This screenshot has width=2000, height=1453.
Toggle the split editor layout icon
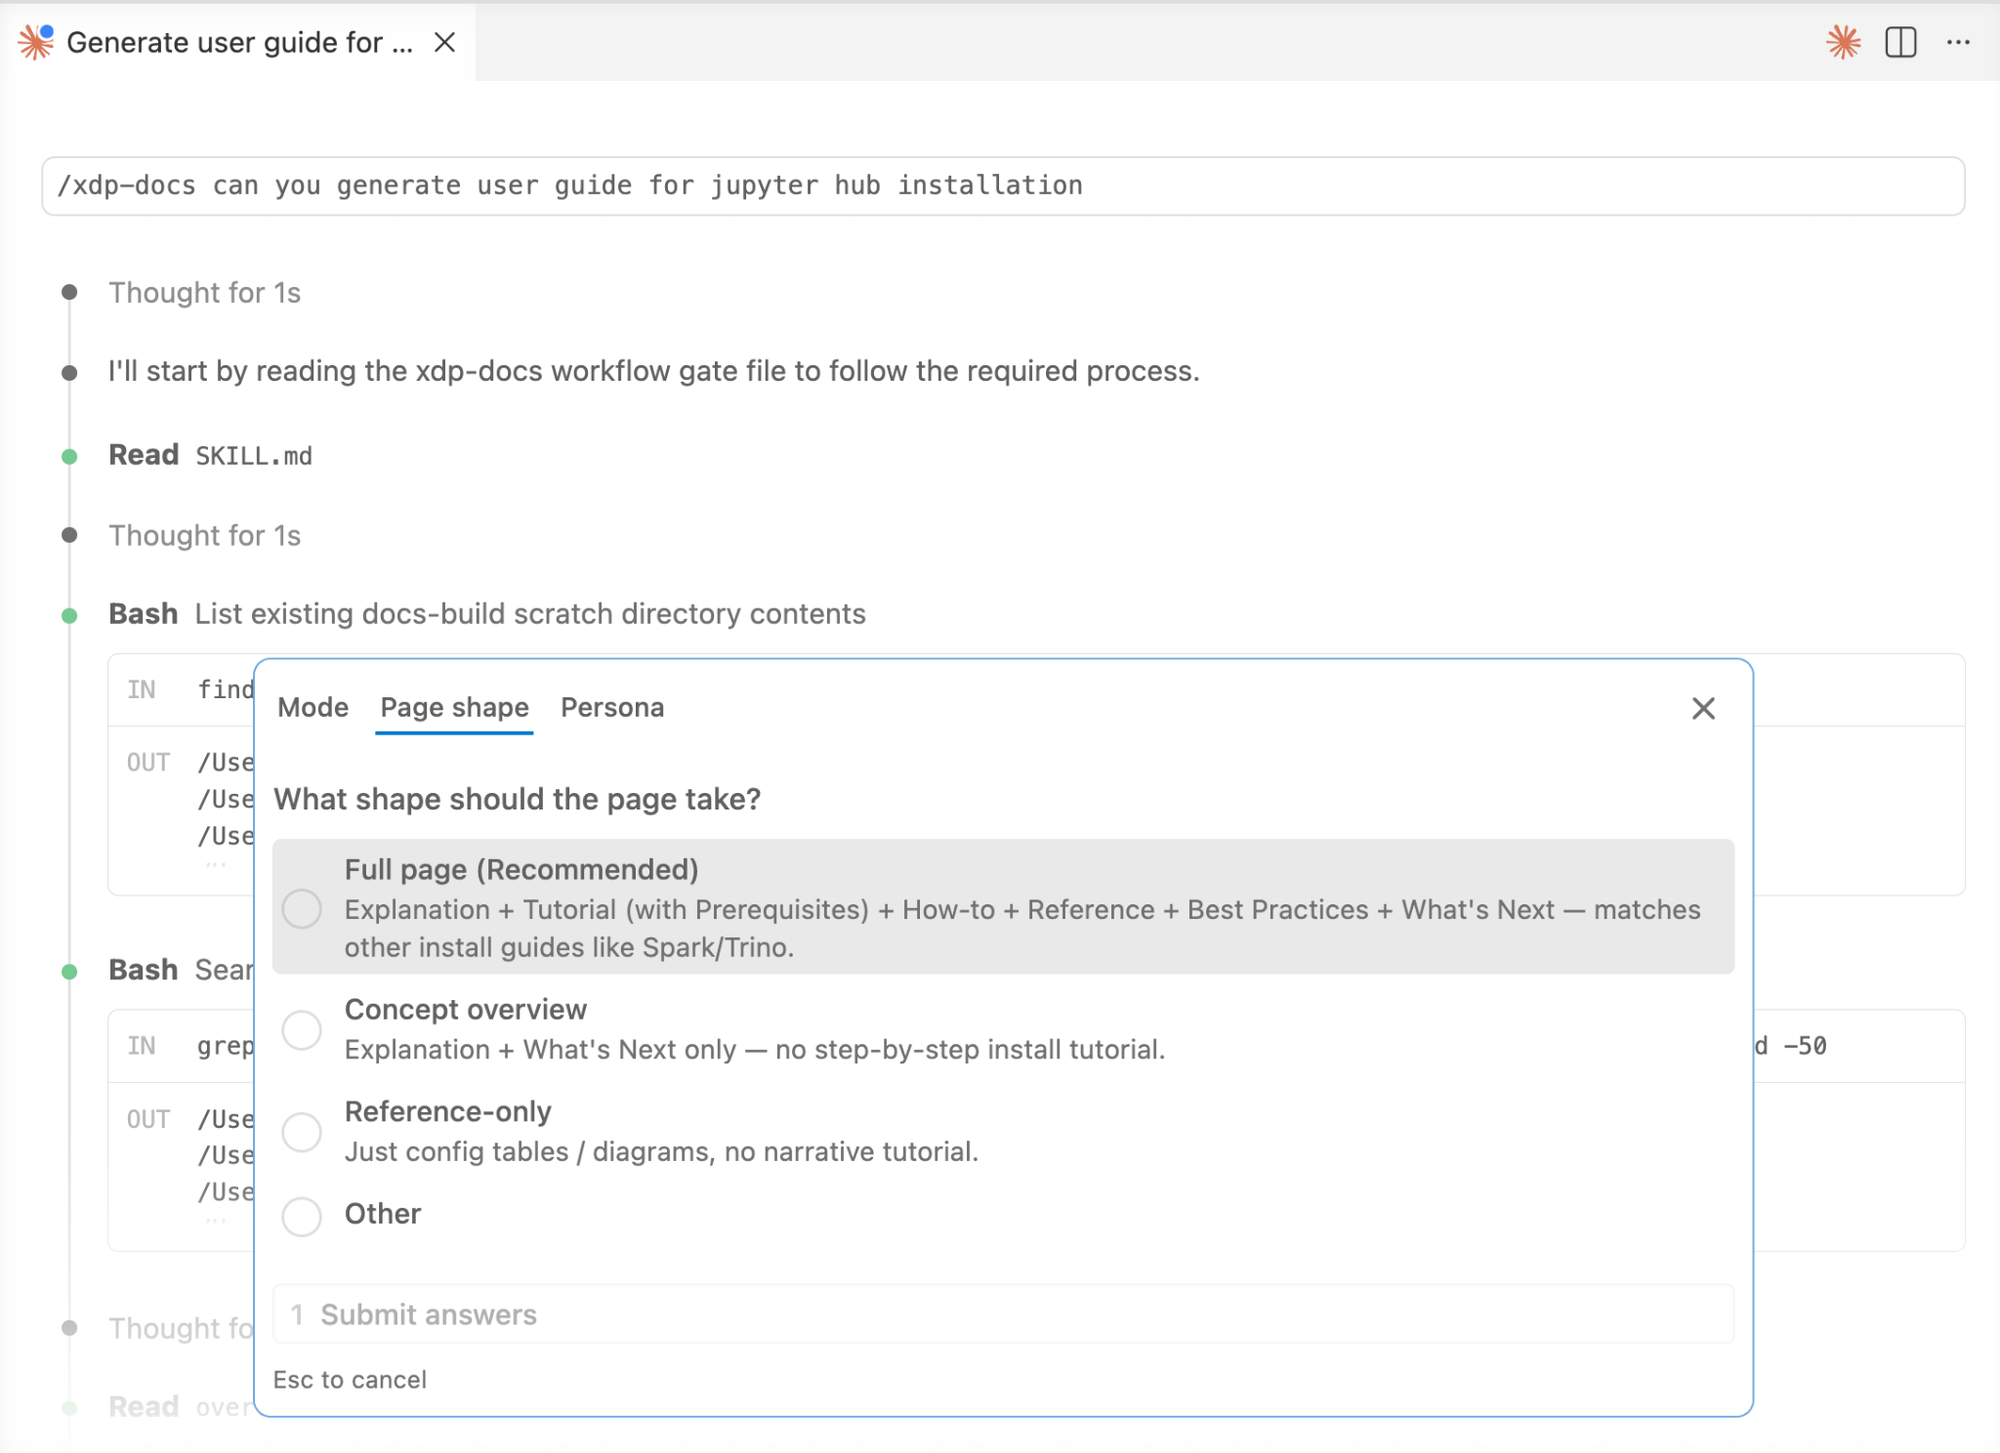coord(1901,42)
